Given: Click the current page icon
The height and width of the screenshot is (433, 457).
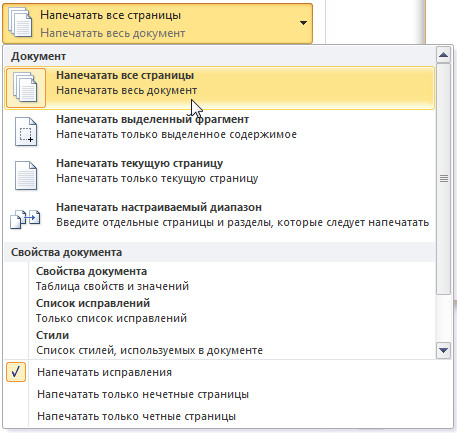Looking at the screenshot, I should pos(26,176).
